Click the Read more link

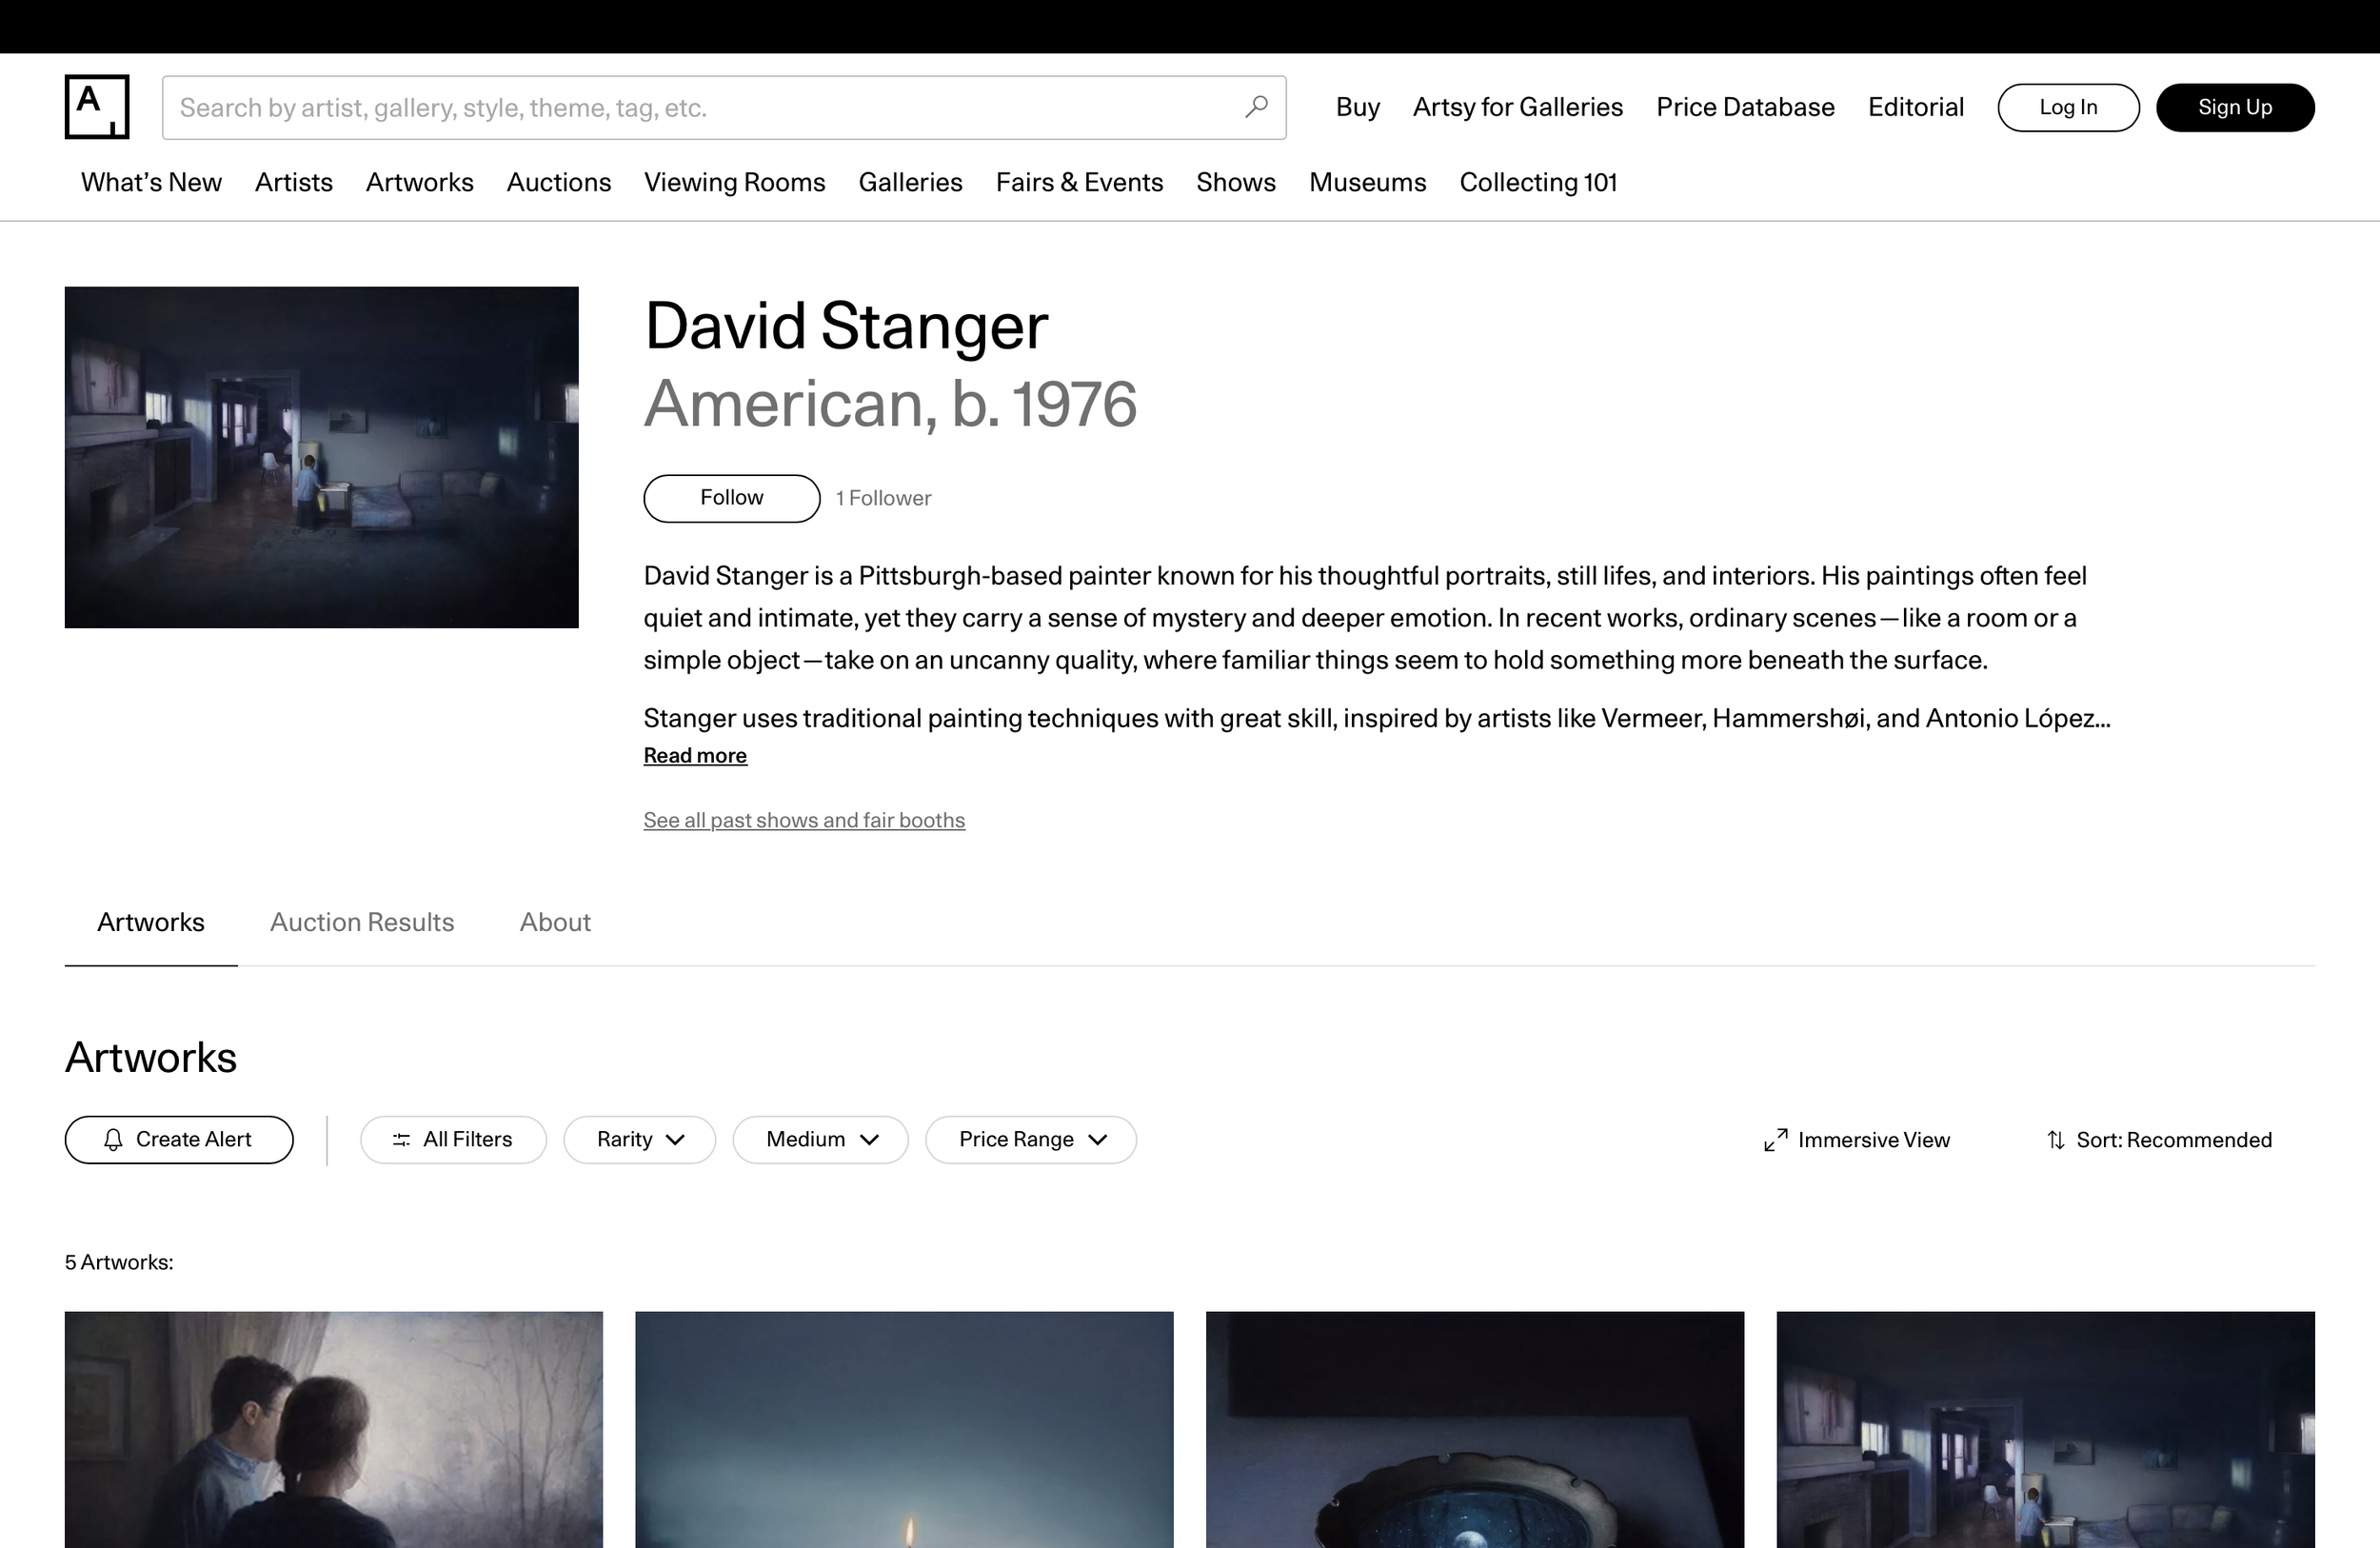point(694,755)
